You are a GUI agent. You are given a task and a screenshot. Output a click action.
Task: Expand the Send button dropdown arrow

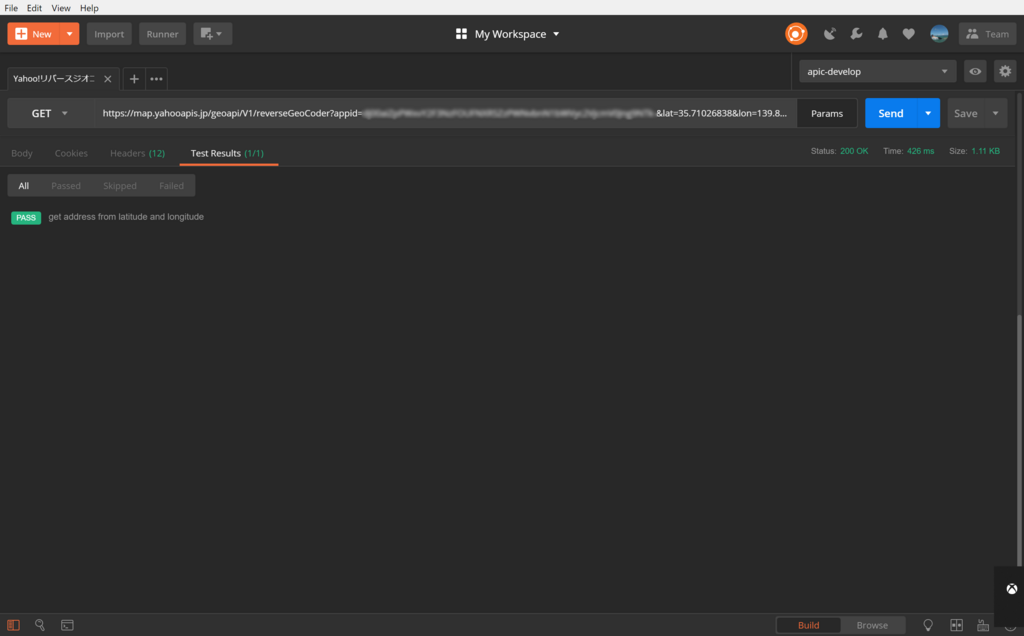point(928,113)
